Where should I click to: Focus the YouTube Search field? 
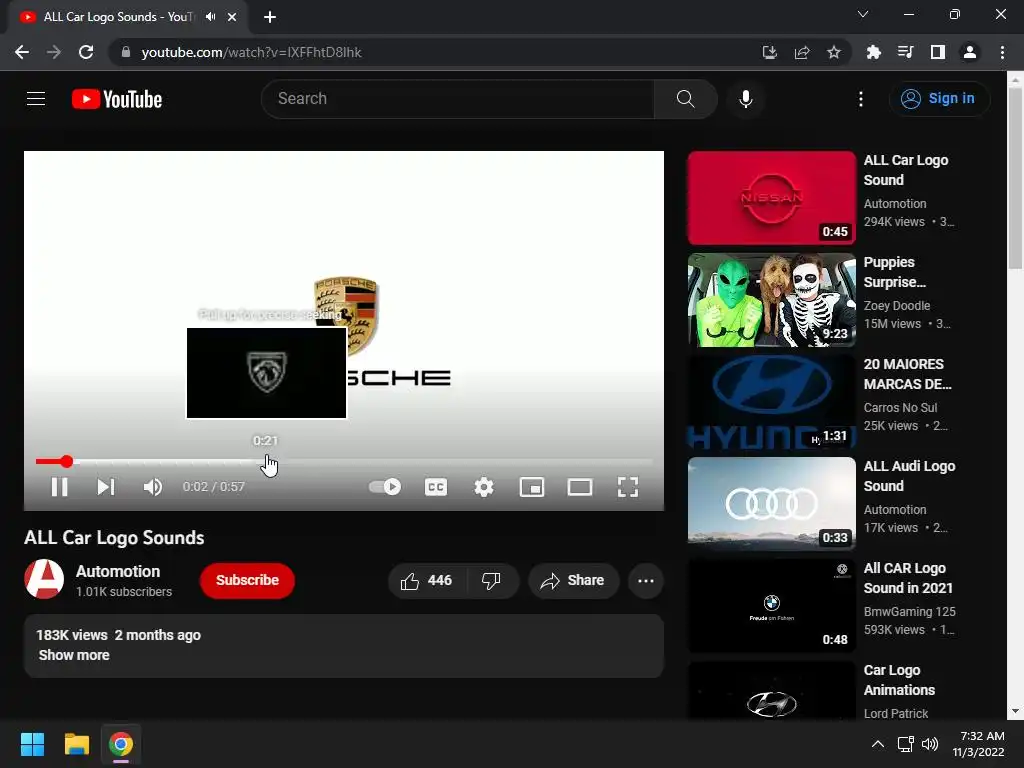[457, 99]
